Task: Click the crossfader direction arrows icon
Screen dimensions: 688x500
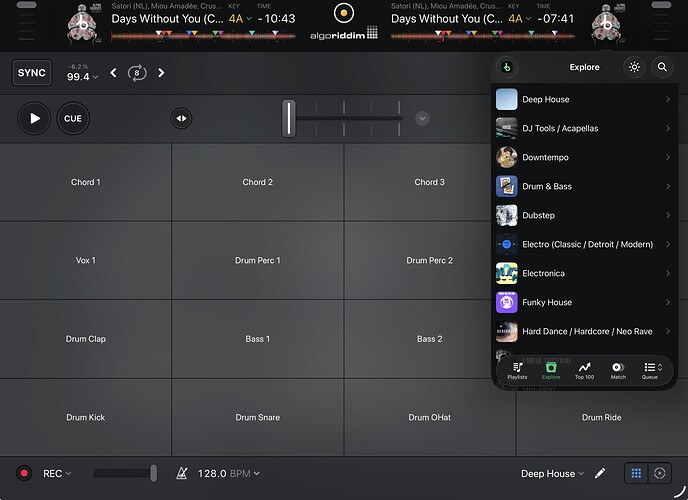Action: click(181, 118)
